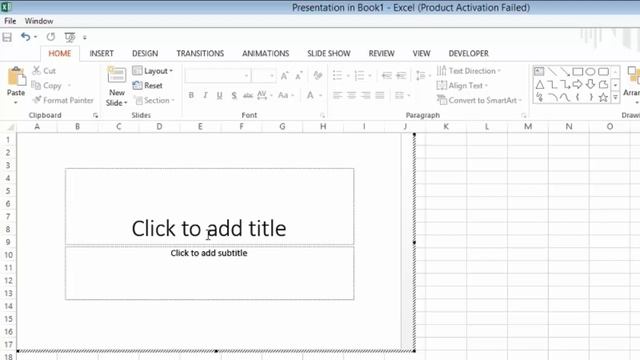Select the Down Arrow shape

[590, 84]
